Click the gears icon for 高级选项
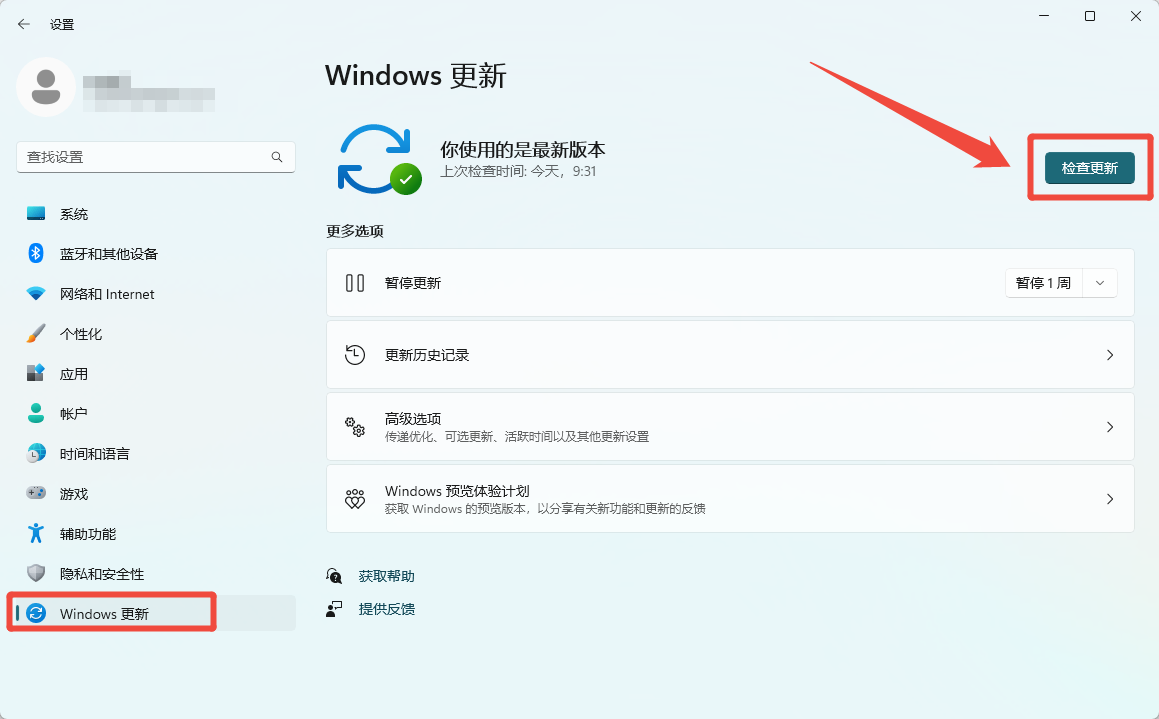1159x719 pixels. 355,427
